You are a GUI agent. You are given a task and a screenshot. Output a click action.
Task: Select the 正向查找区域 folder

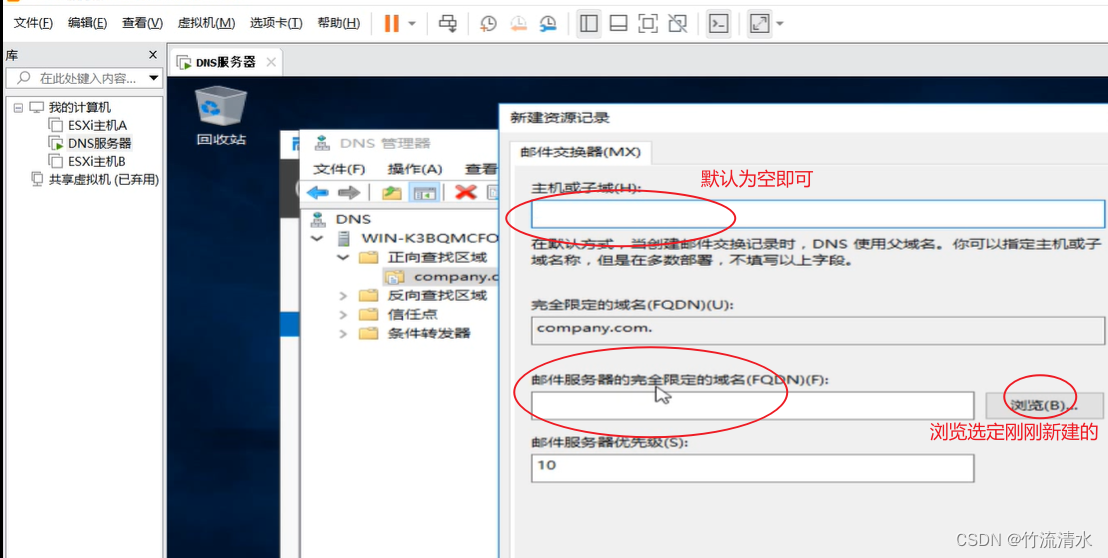(437, 257)
